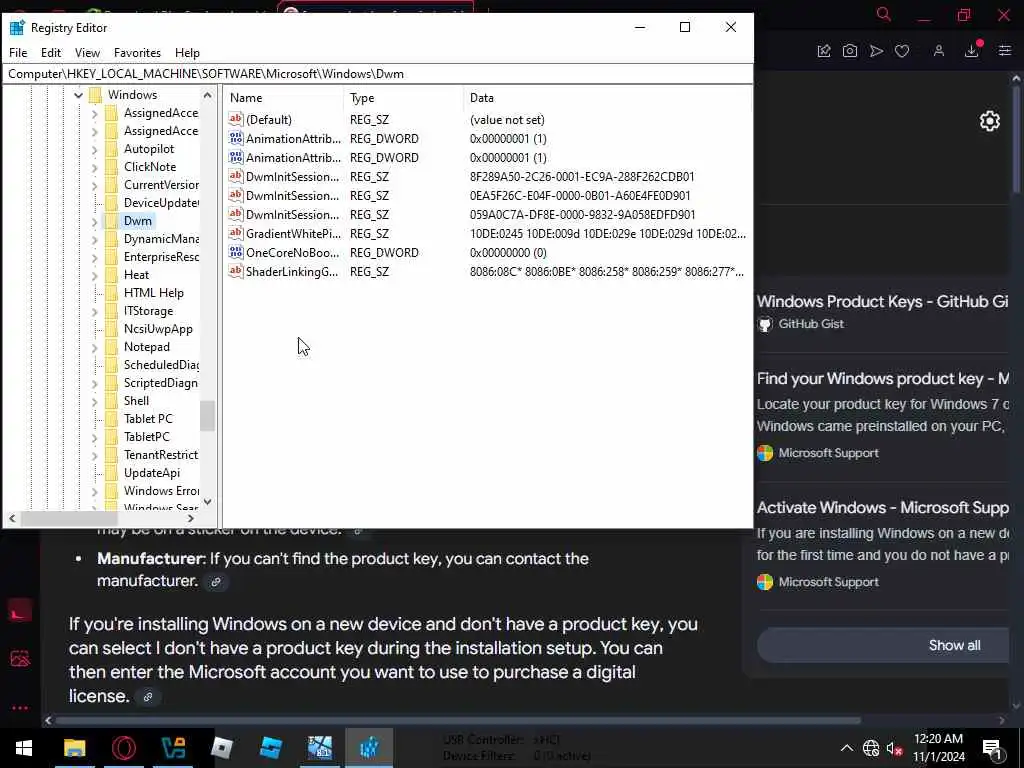Click the registry address bar path field
Viewport: 1024px width, 768px height.
pos(377,74)
